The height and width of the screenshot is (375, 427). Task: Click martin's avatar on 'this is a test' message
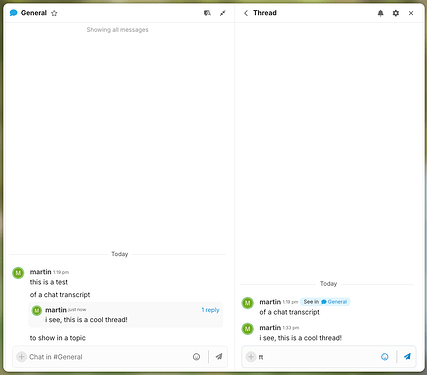pos(18,273)
